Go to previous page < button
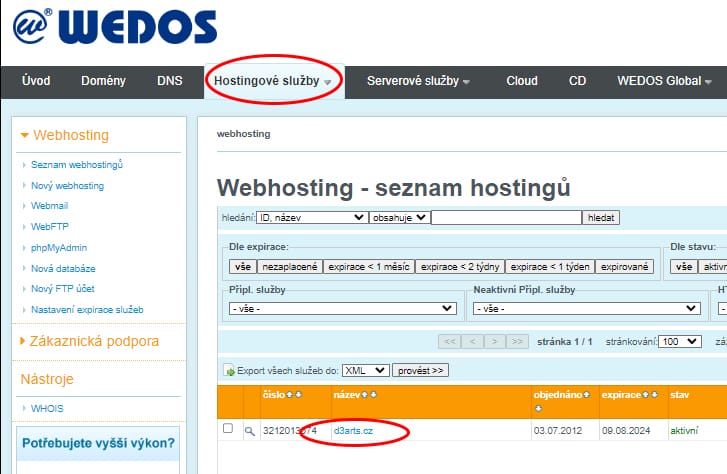The width and height of the screenshot is (727, 474). tap(472, 342)
